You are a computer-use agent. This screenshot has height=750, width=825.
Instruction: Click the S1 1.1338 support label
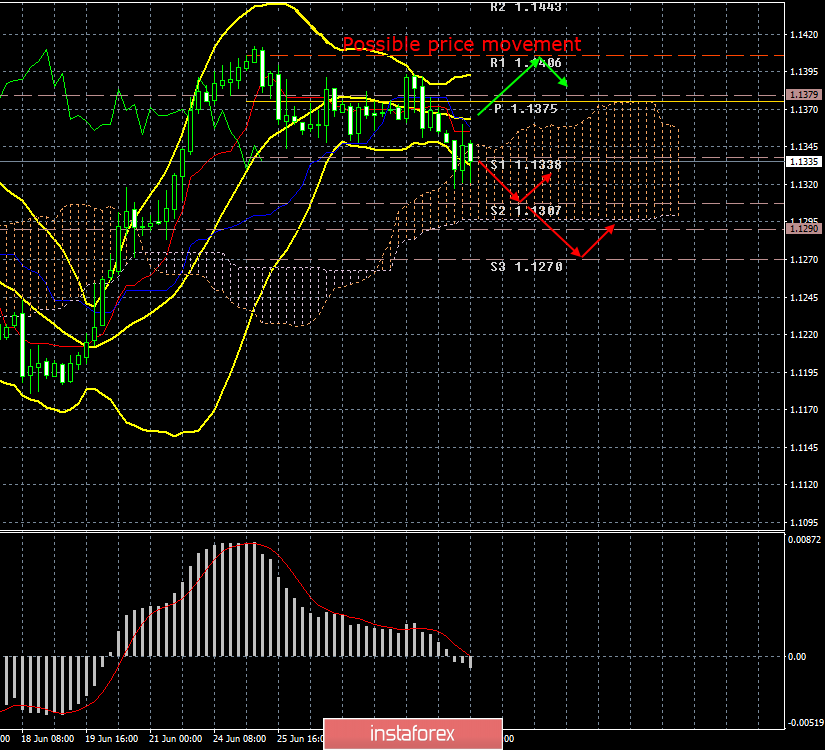(x=526, y=165)
